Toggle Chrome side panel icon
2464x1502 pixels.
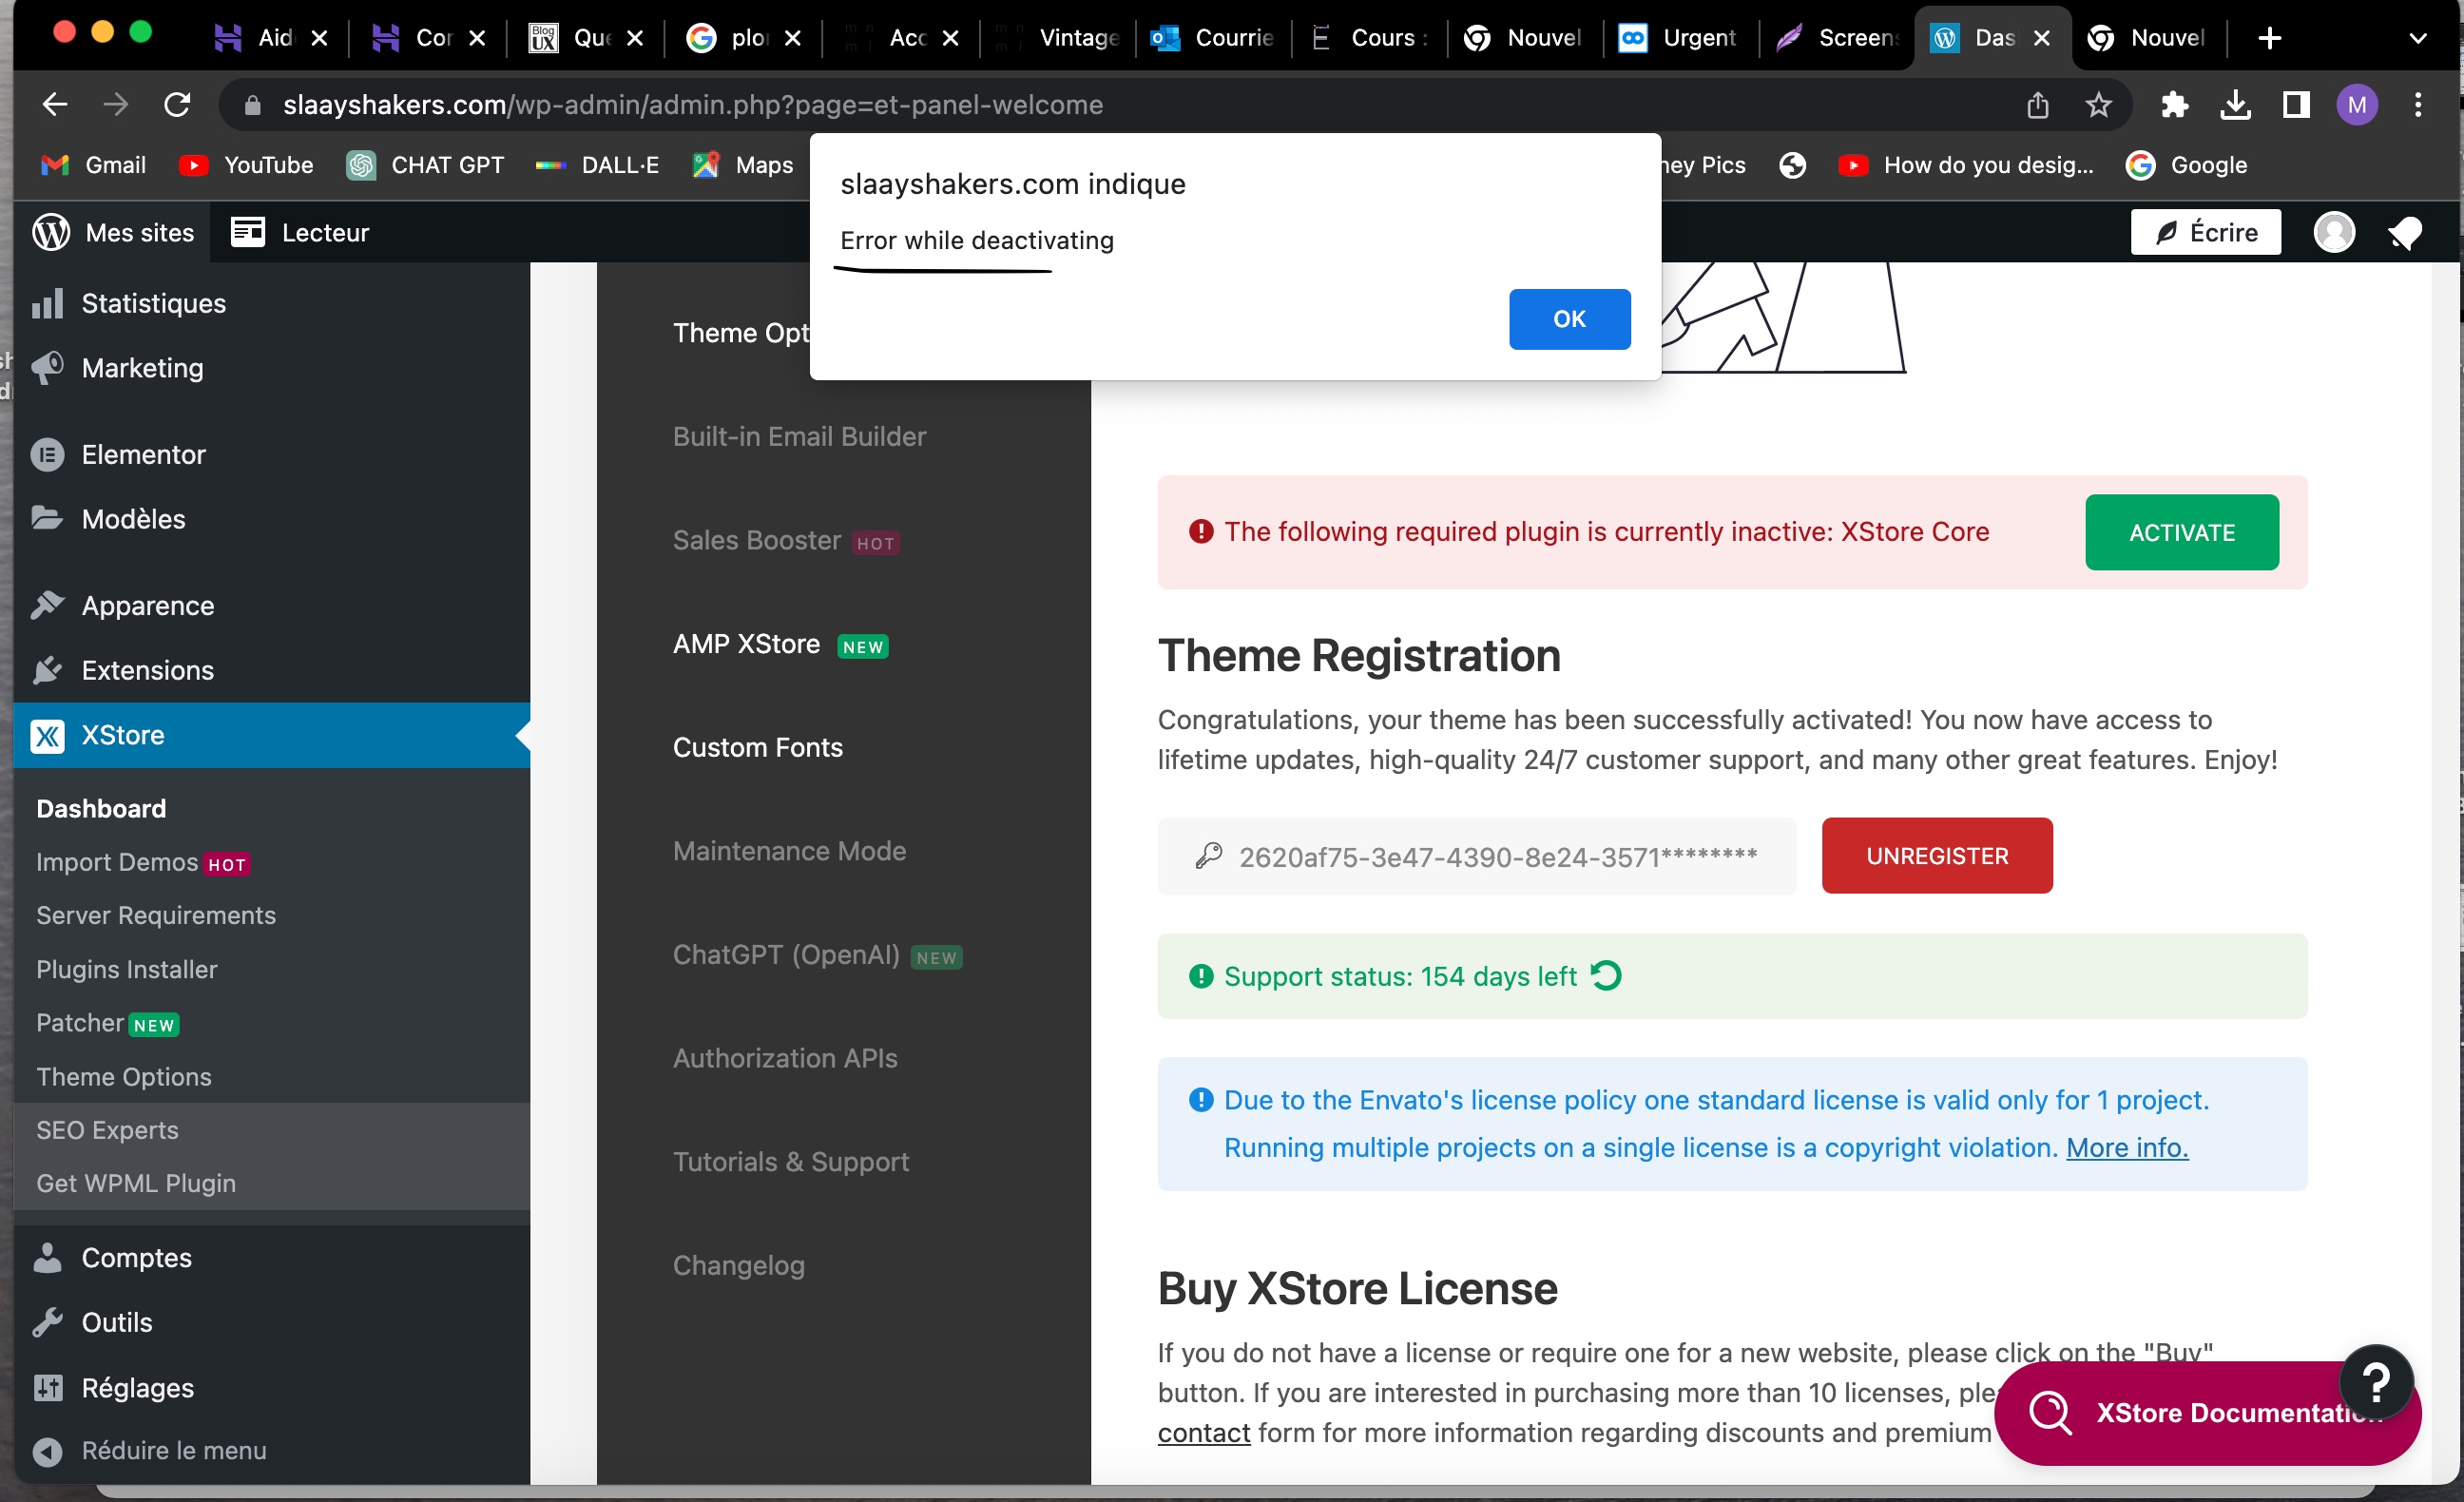[2295, 104]
